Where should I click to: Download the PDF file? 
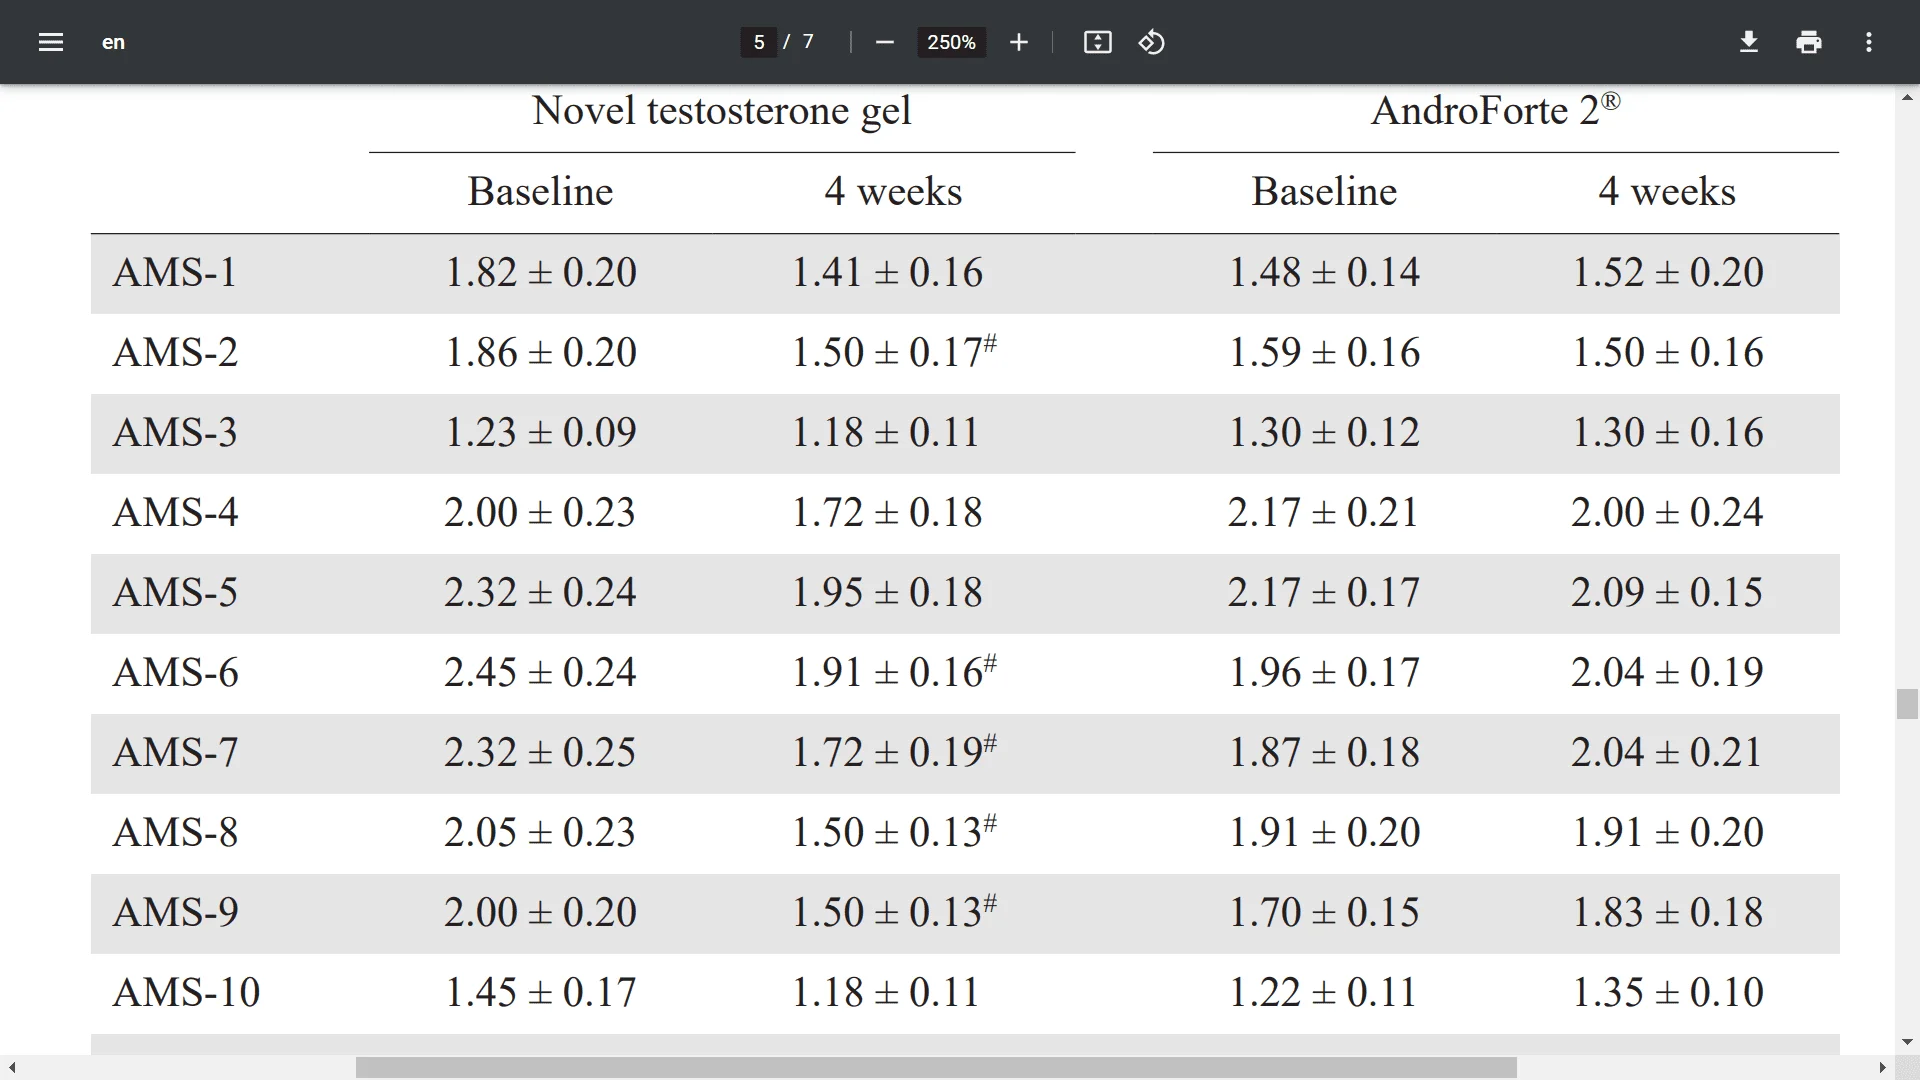[1749, 42]
